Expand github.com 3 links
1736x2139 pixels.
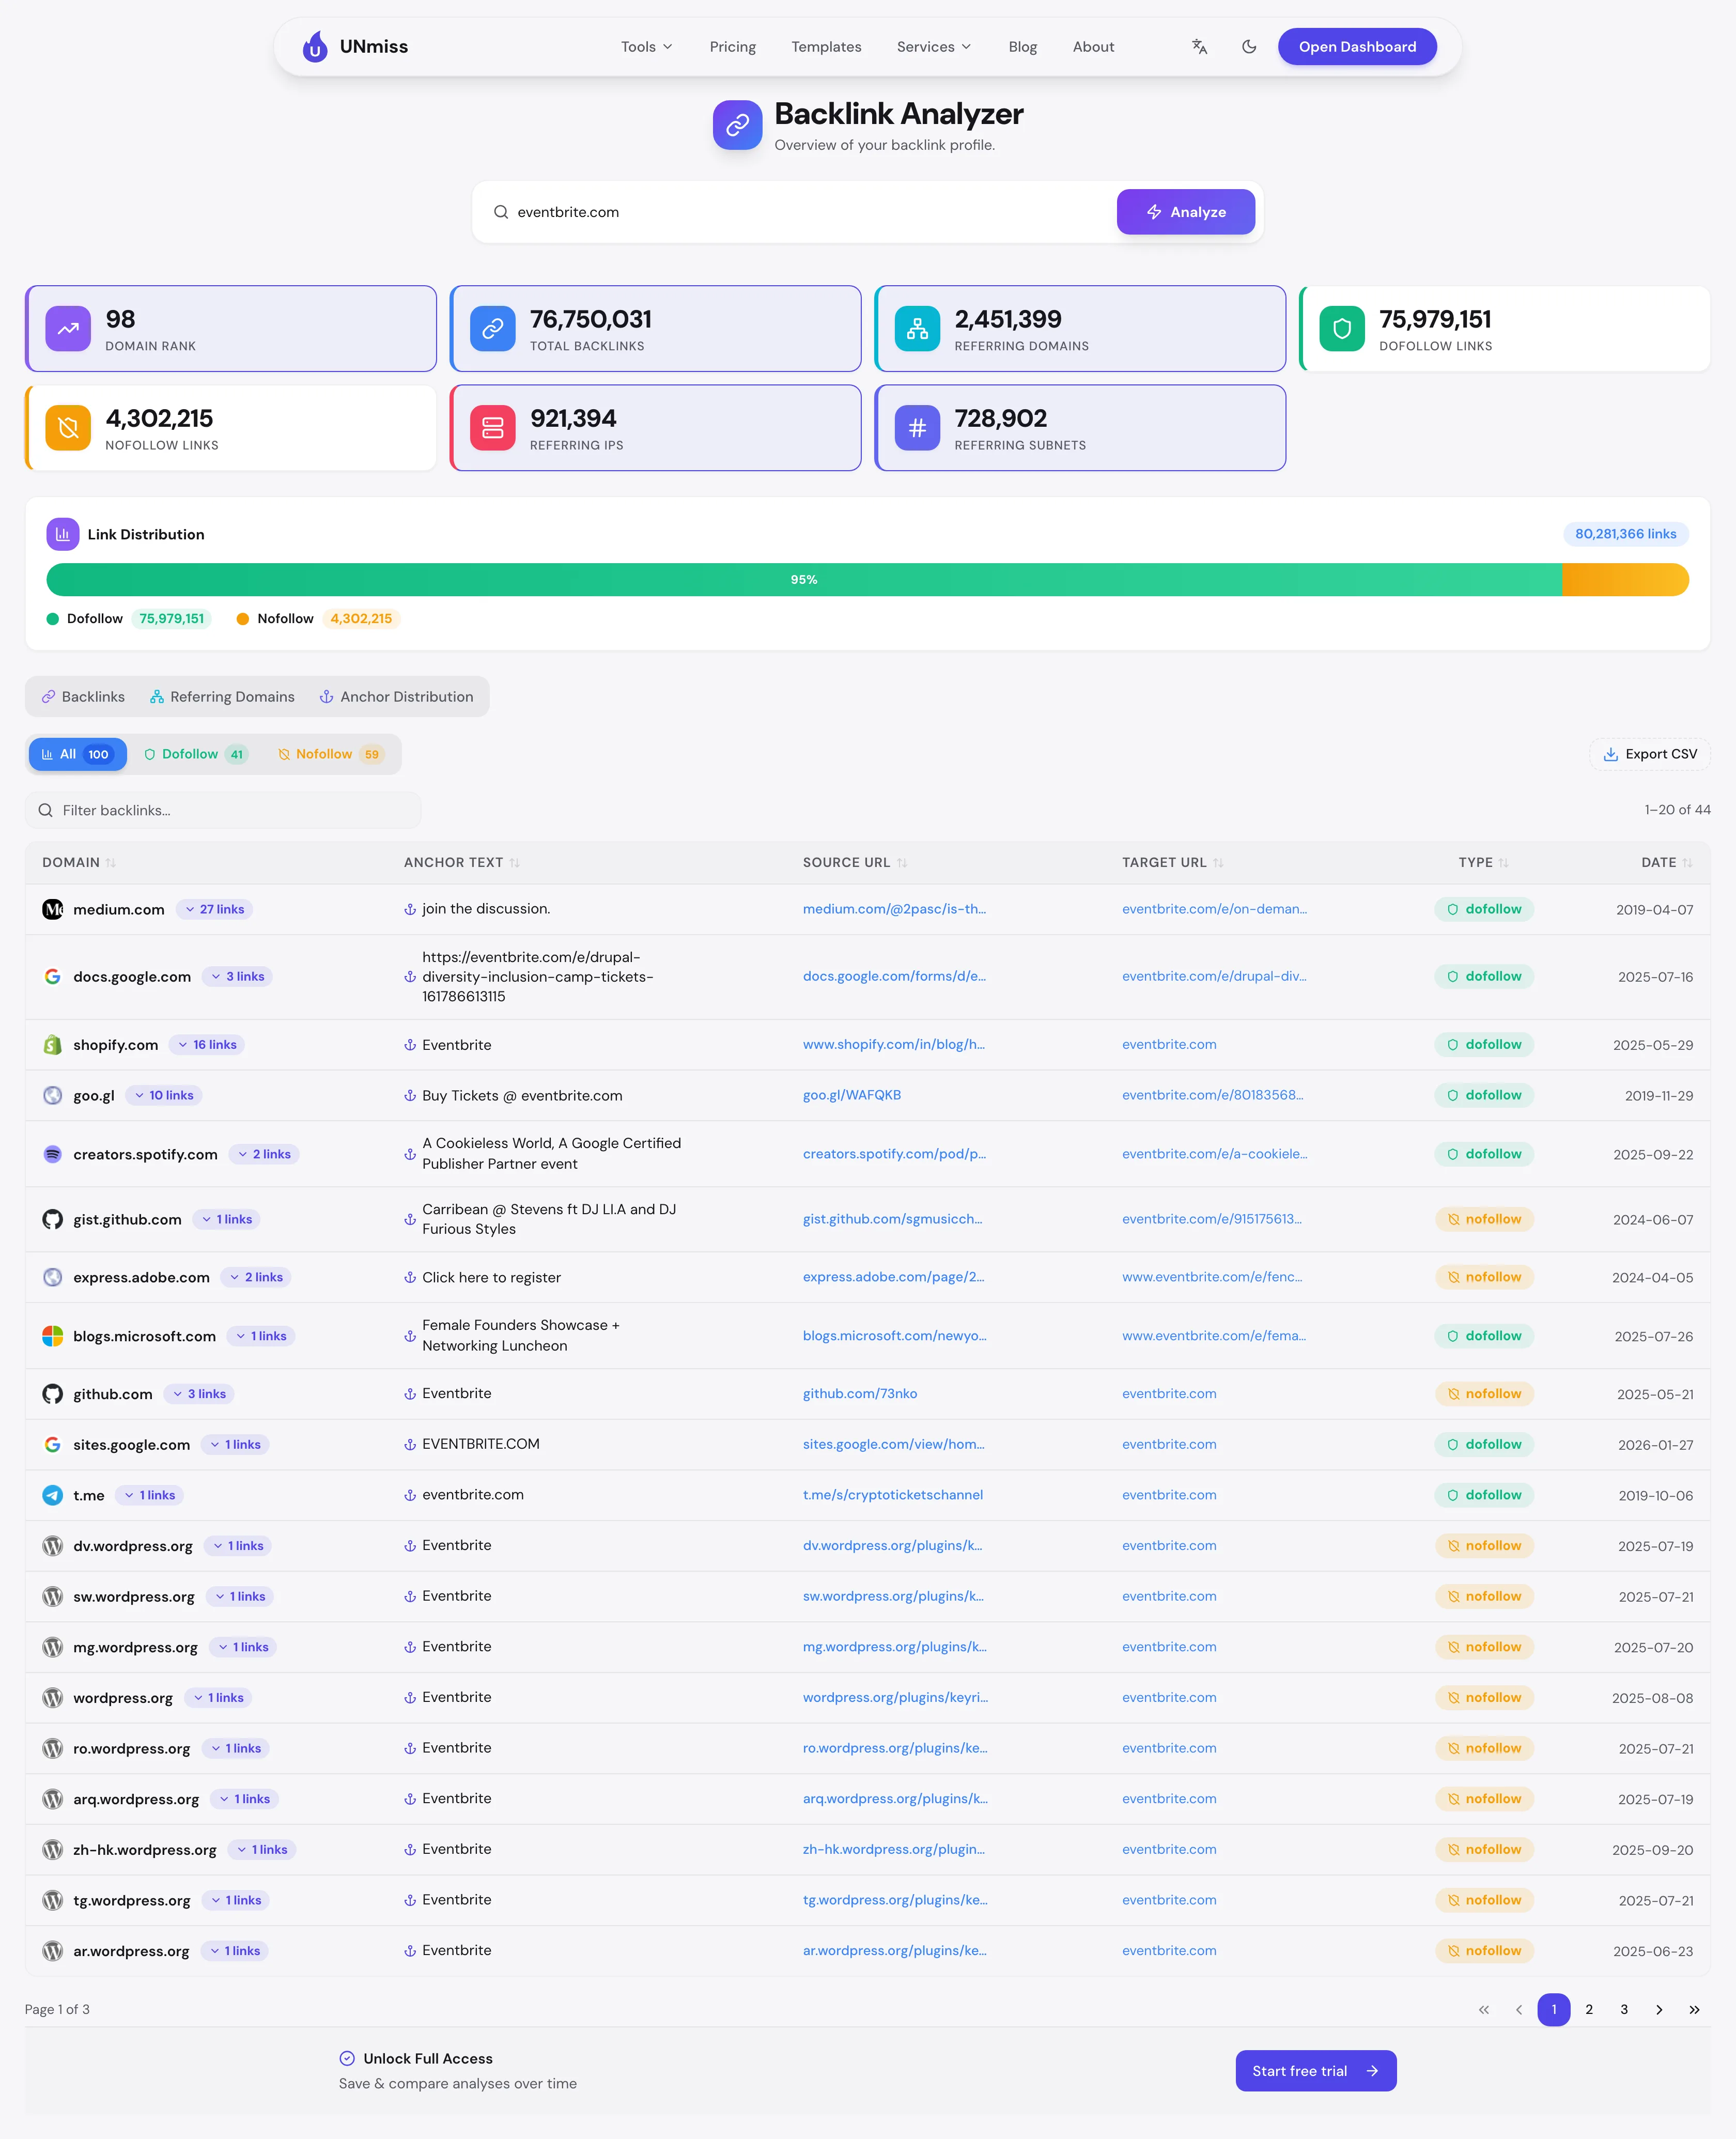point(199,1394)
